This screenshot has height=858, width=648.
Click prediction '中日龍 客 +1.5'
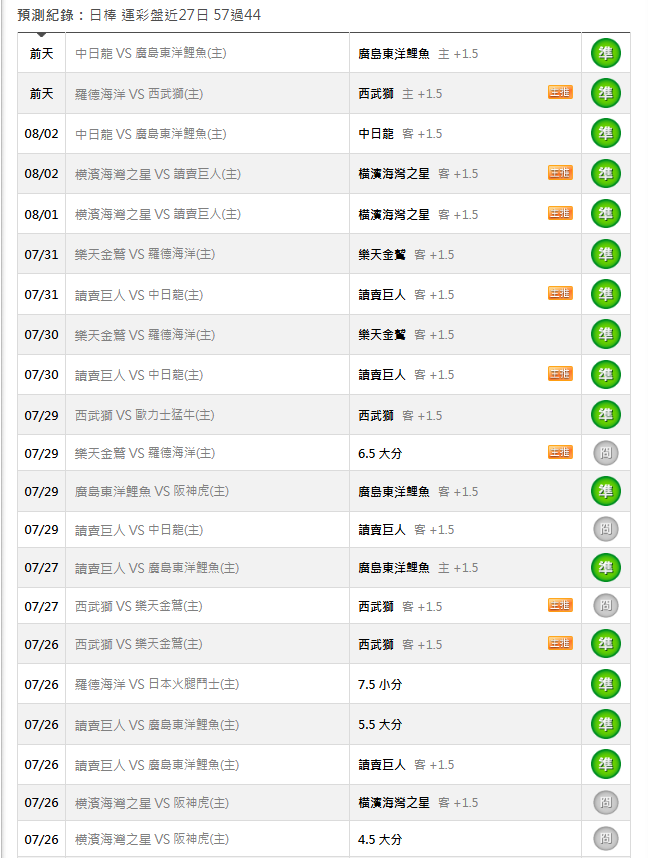tap(400, 134)
